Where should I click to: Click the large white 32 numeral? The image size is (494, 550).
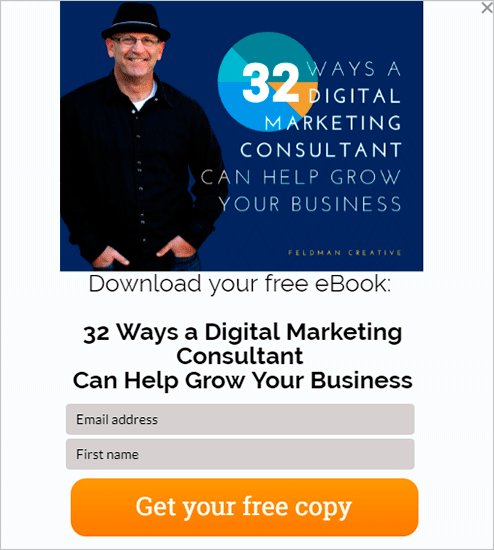click(x=271, y=83)
